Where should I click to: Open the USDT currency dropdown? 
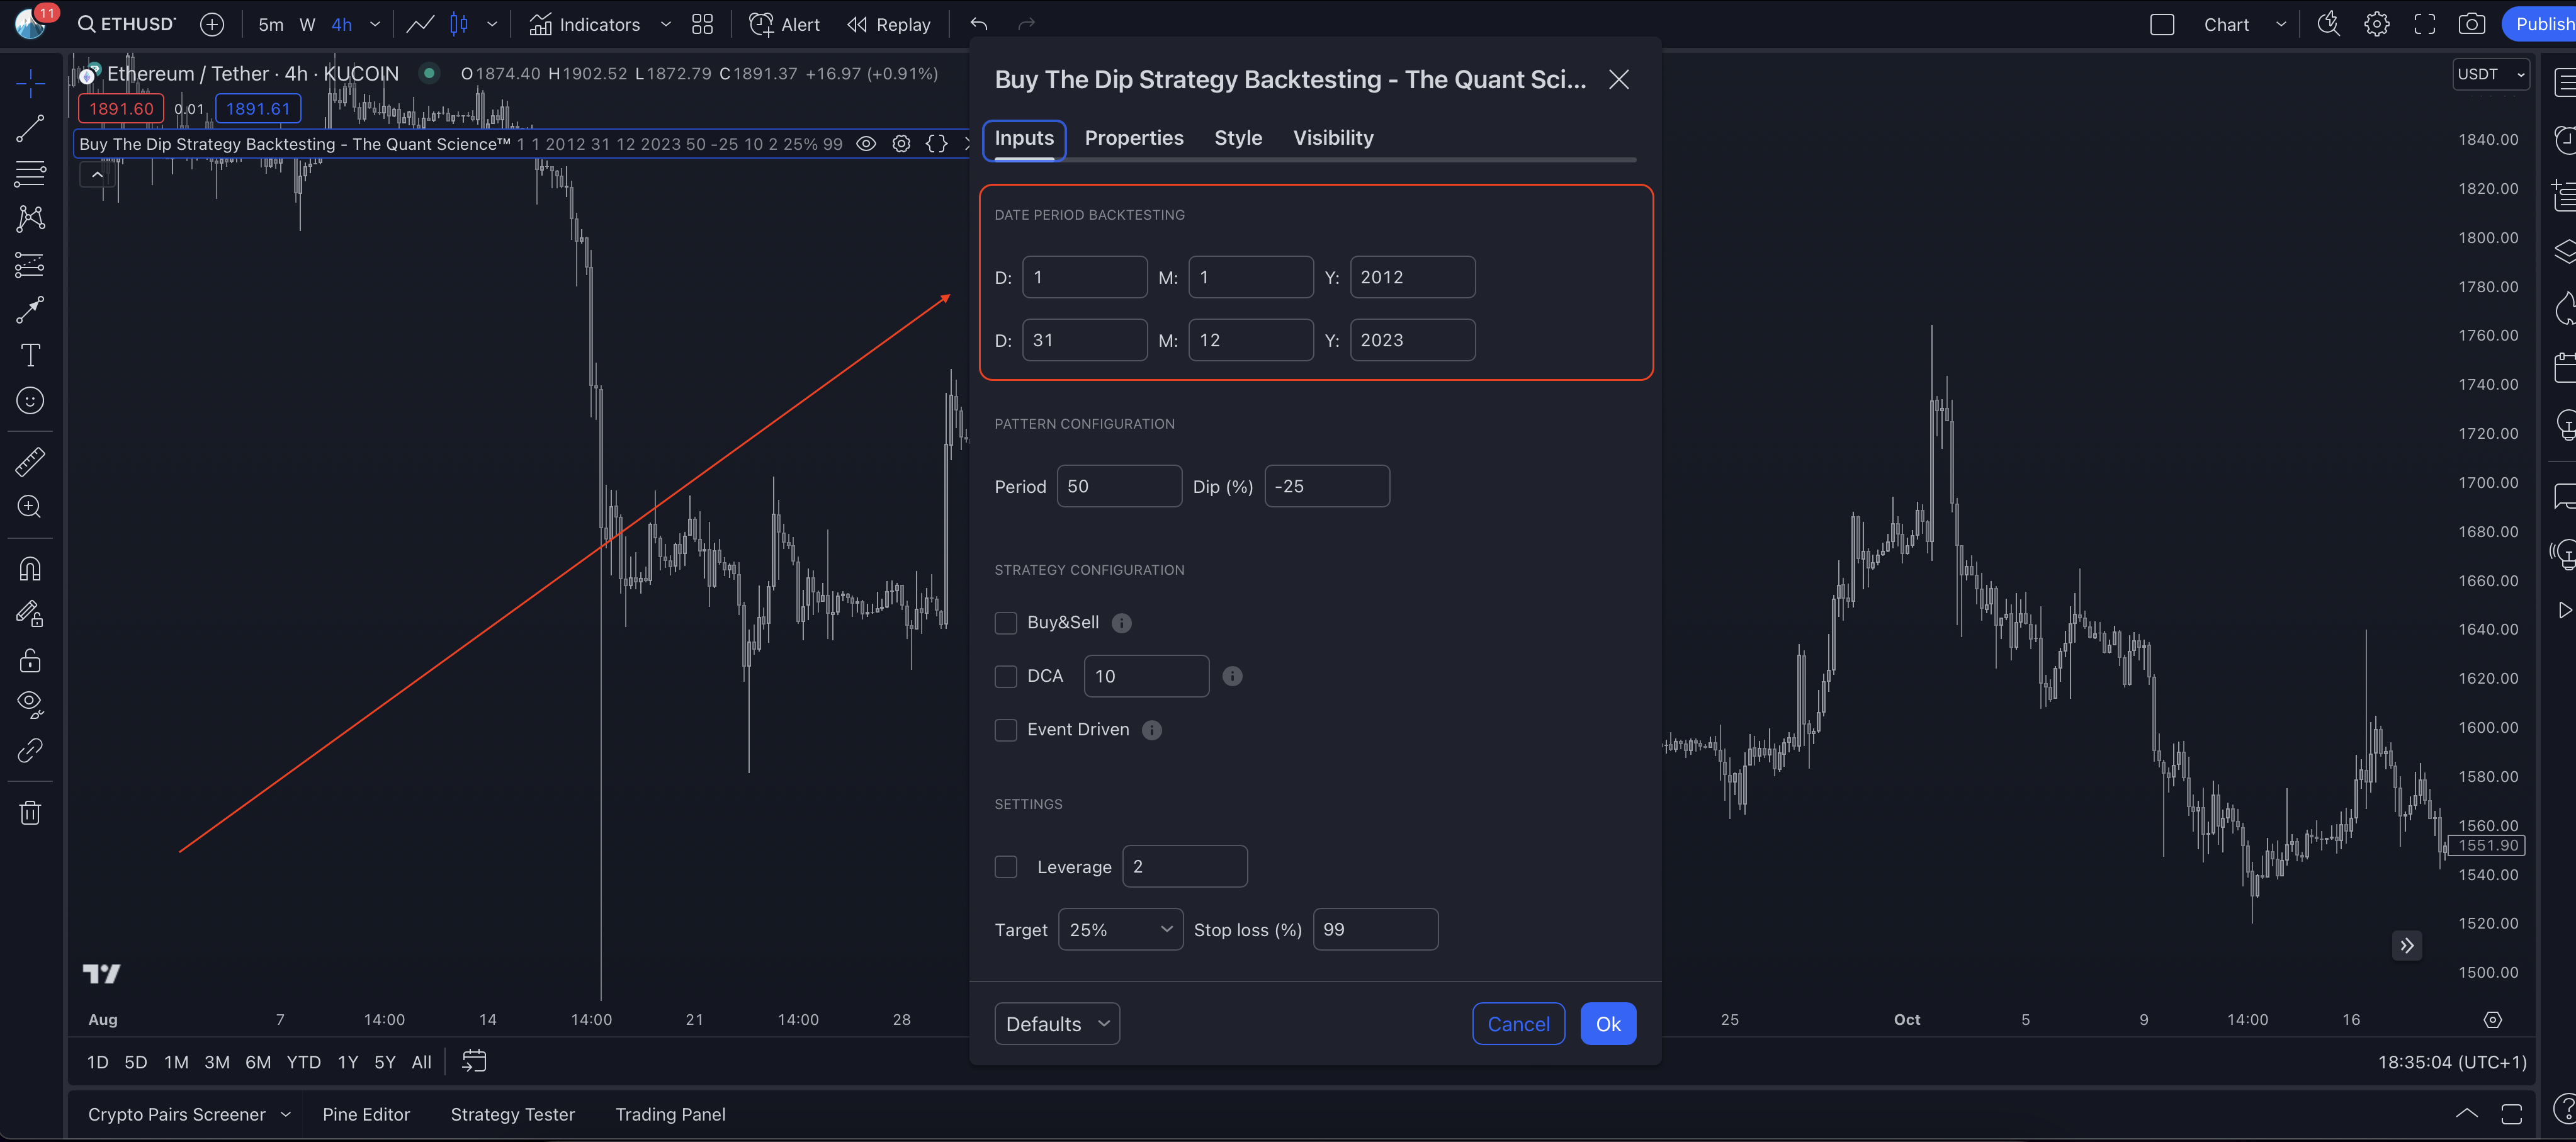[x=2490, y=74]
